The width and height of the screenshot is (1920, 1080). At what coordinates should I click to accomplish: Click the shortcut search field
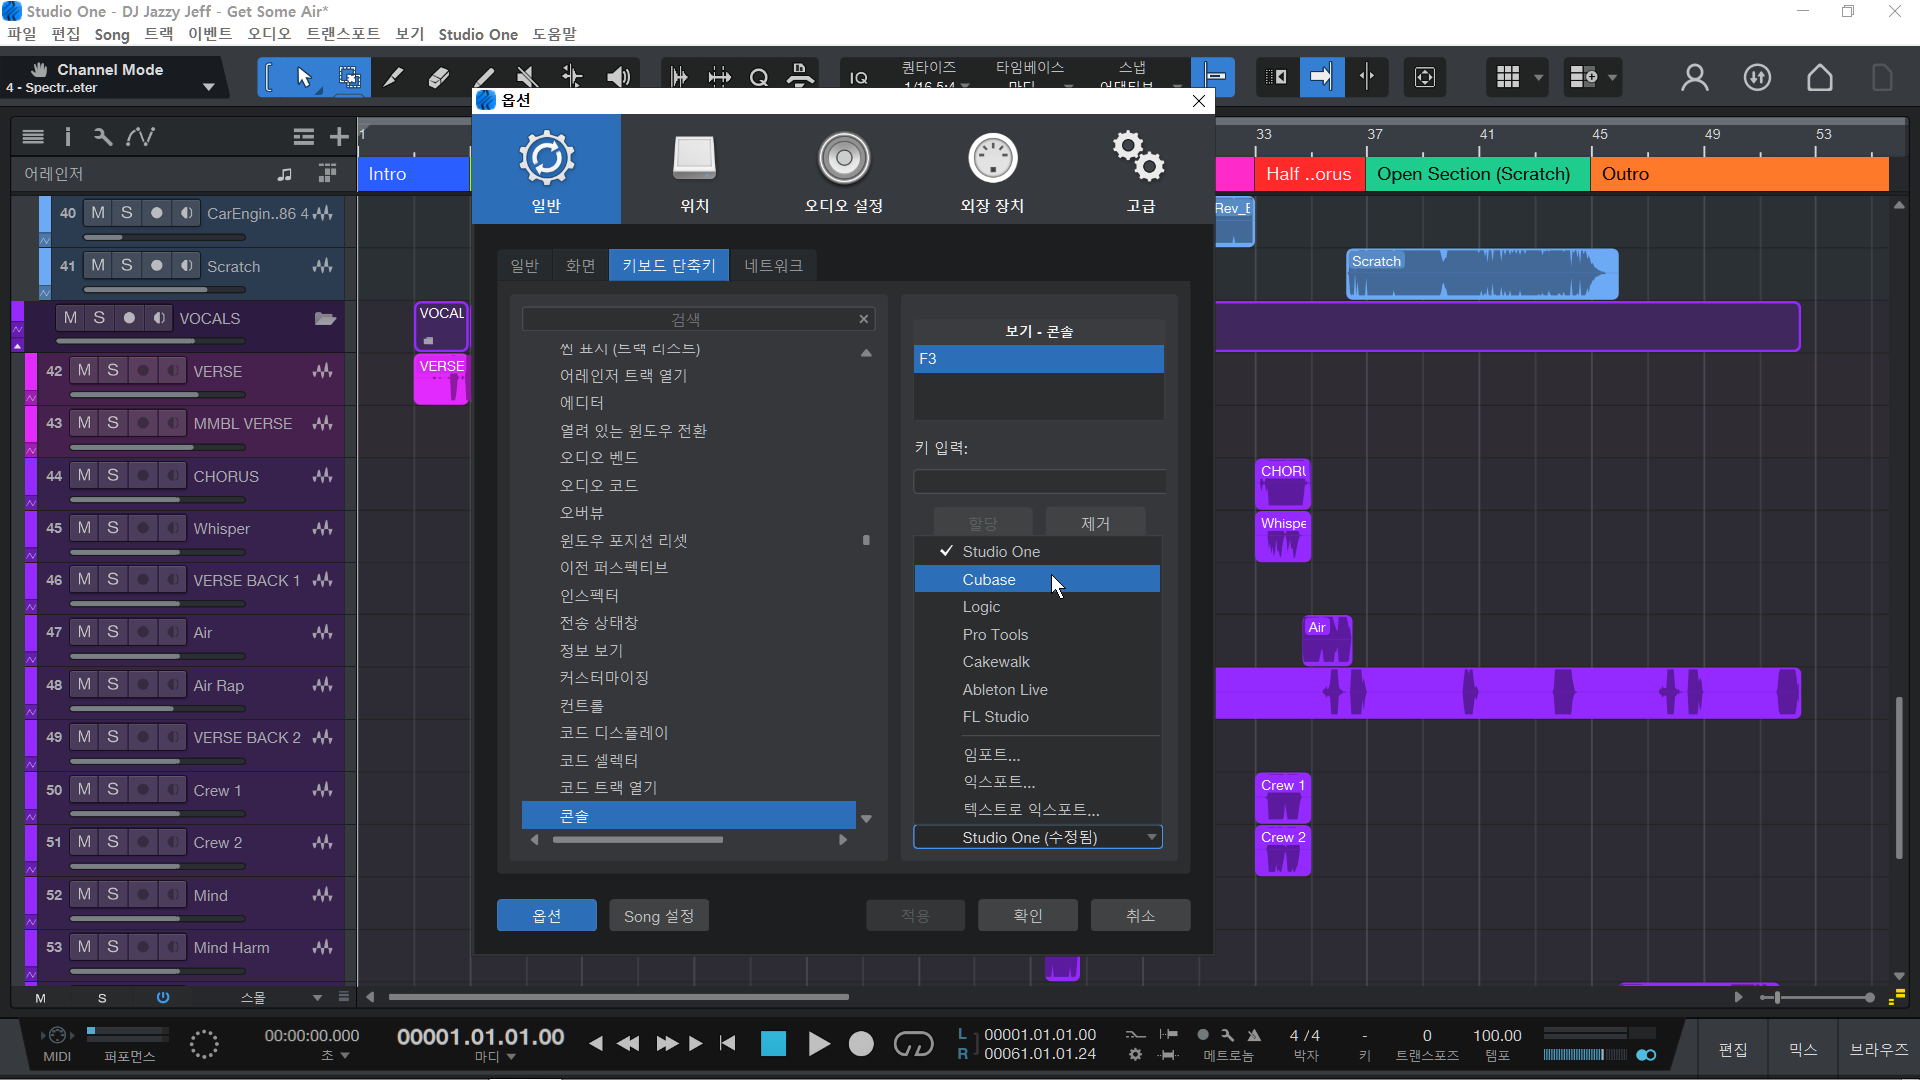(686, 319)
